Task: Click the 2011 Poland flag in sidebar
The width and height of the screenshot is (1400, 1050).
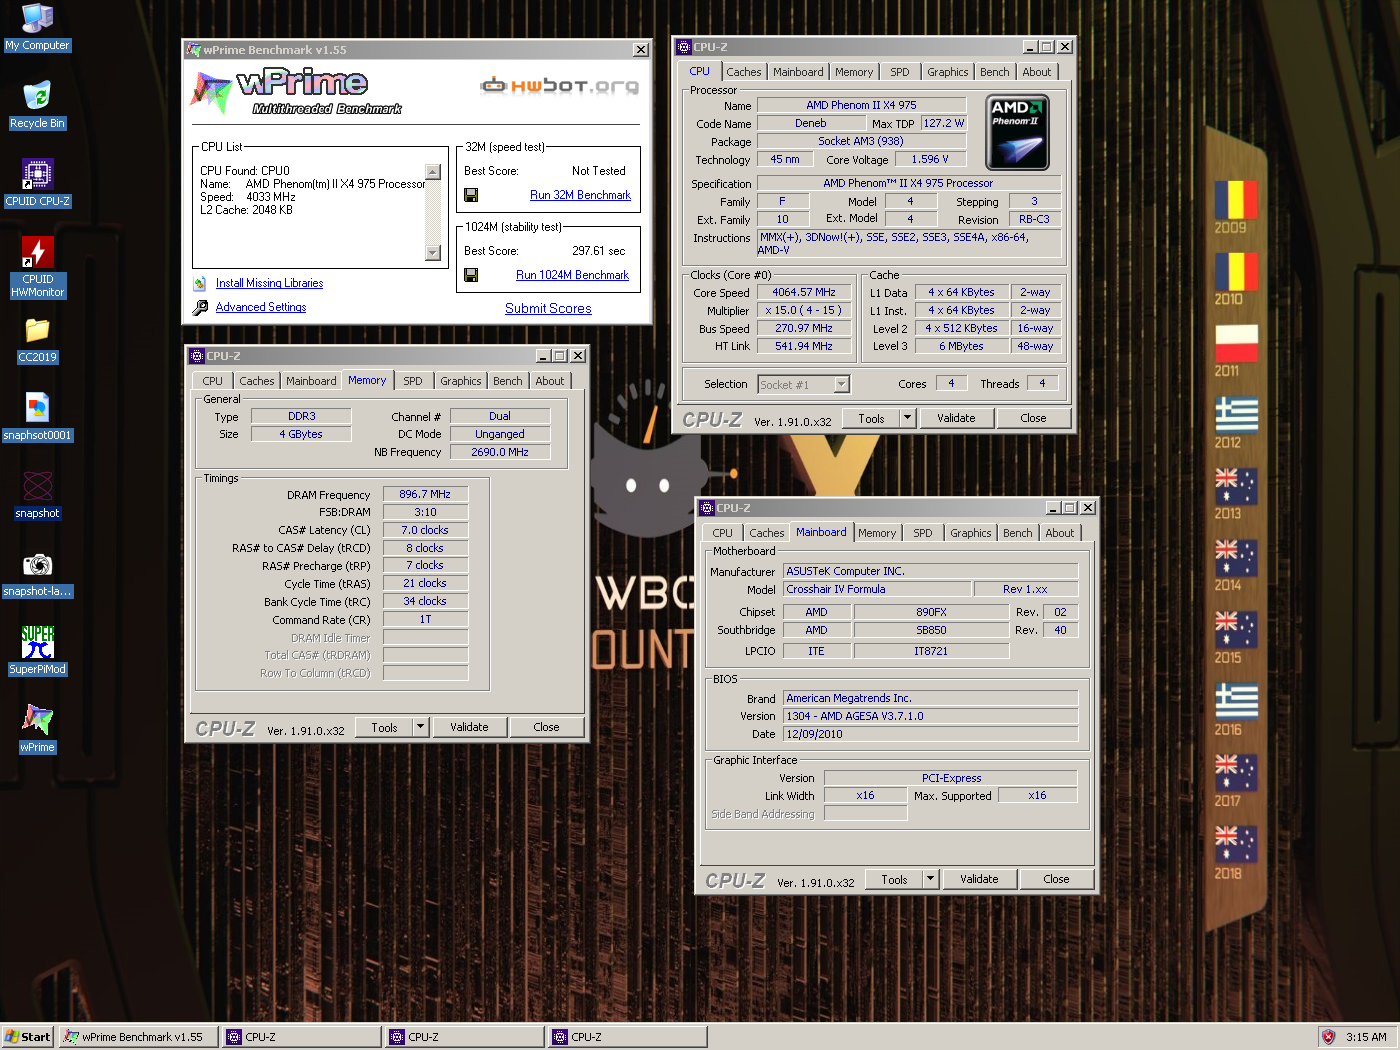Action: tap(1236, 343)
